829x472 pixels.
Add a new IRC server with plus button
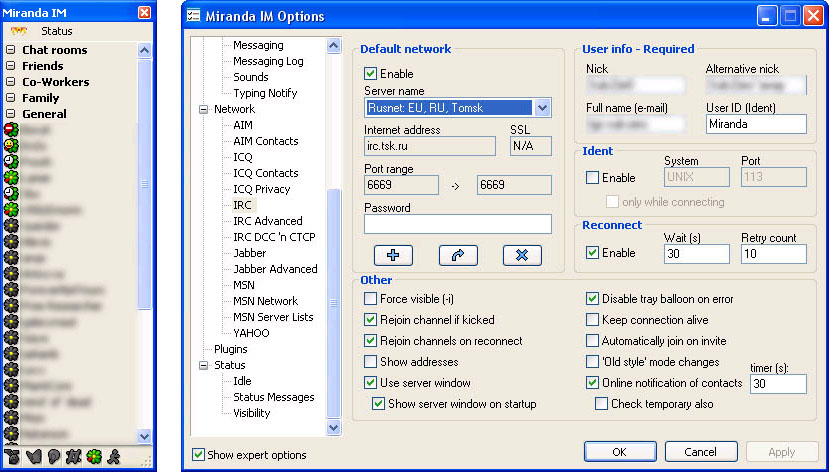pos(393,255)
